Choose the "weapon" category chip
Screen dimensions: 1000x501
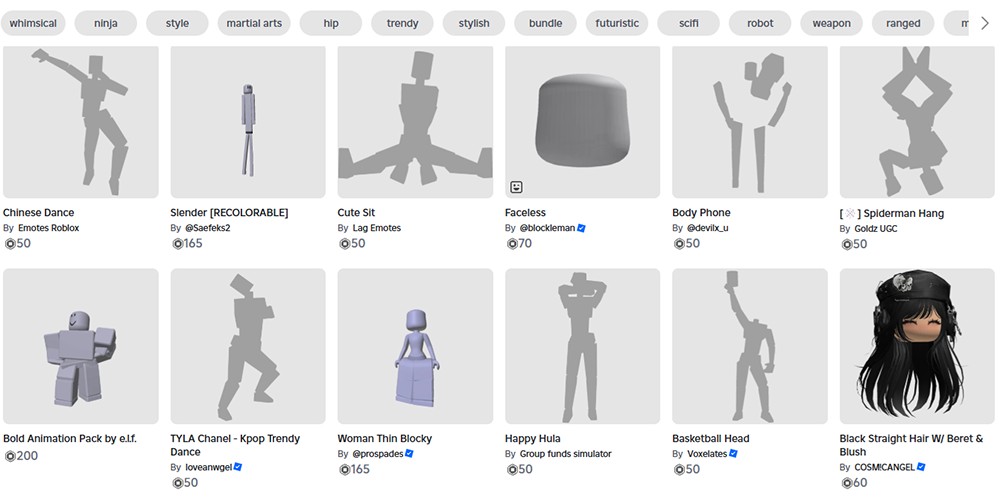(831, 23)
